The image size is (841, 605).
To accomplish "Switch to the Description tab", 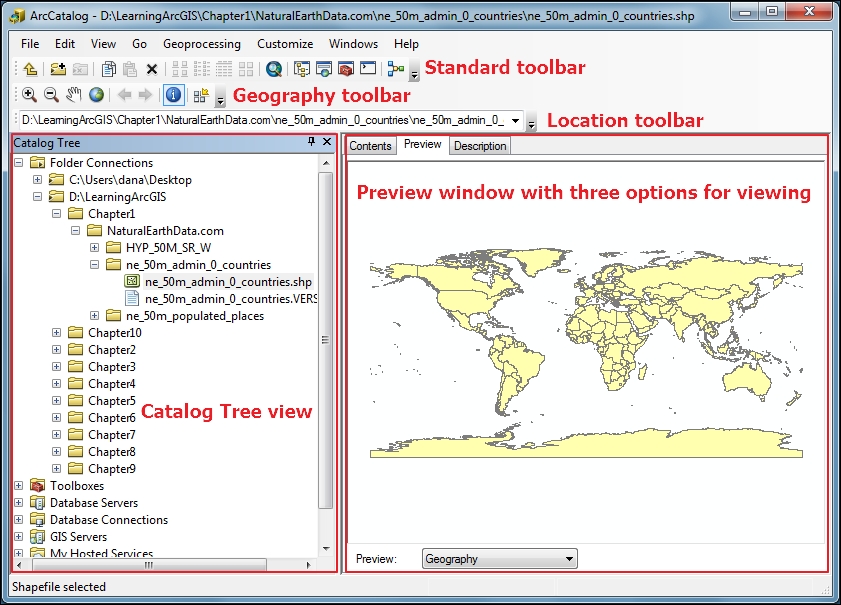I will tap(480, 146).
